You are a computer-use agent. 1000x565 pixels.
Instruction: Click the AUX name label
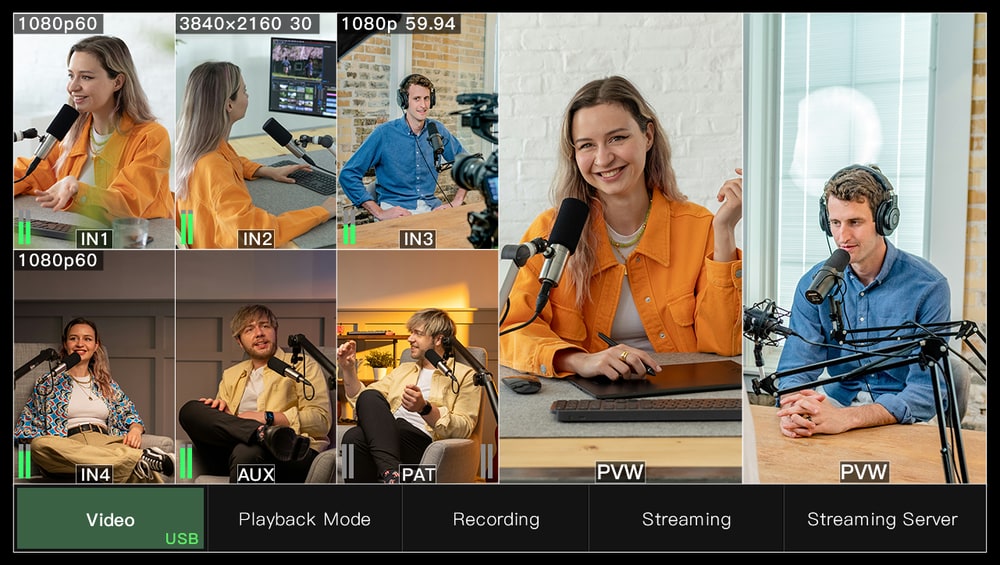tap(256, 474)
